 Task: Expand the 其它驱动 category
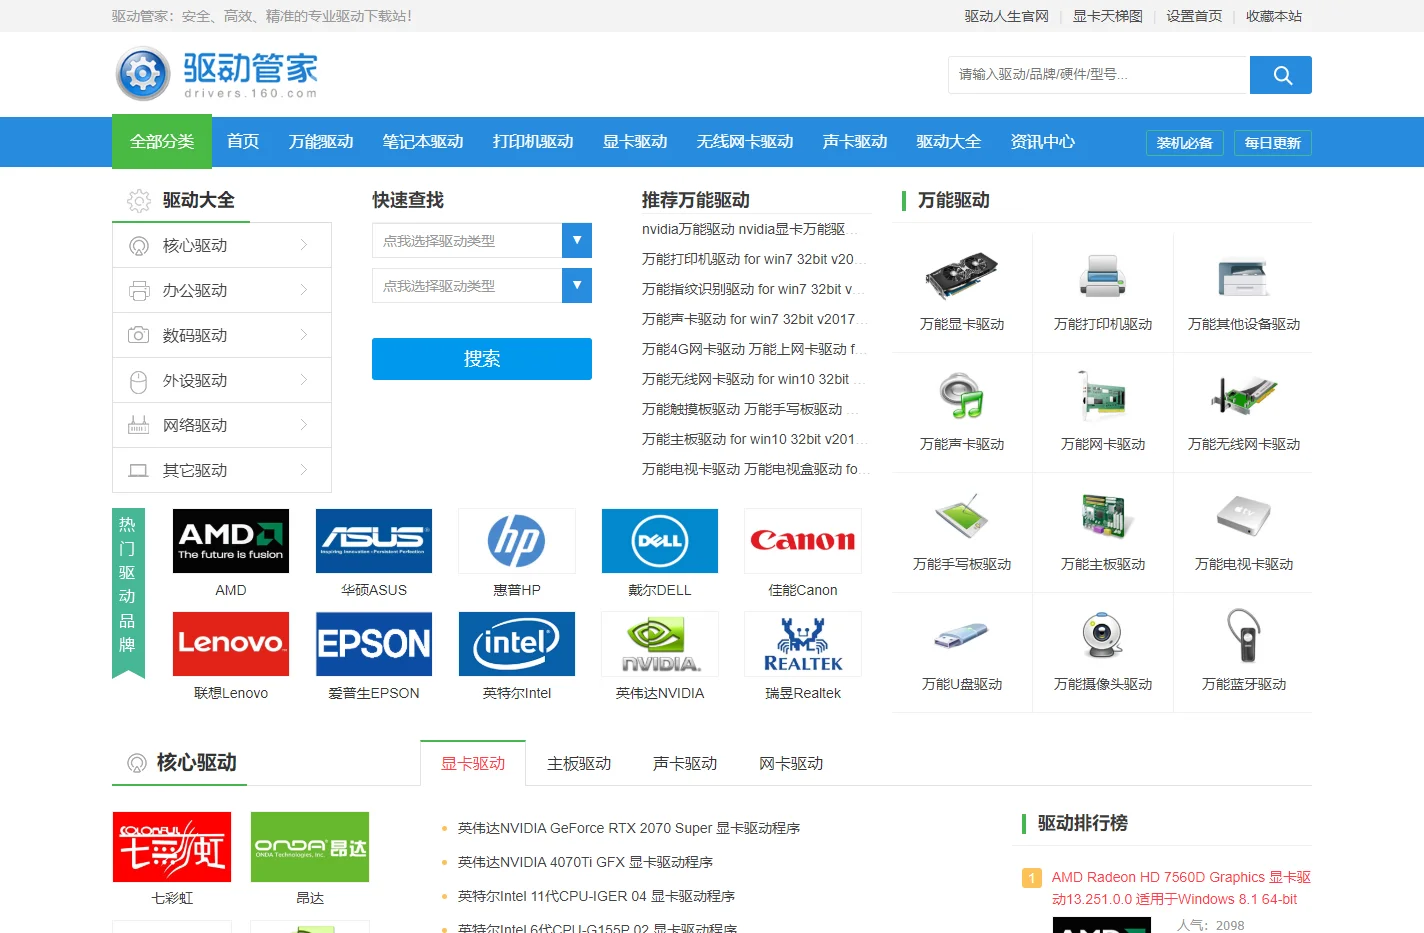point(222,470)
